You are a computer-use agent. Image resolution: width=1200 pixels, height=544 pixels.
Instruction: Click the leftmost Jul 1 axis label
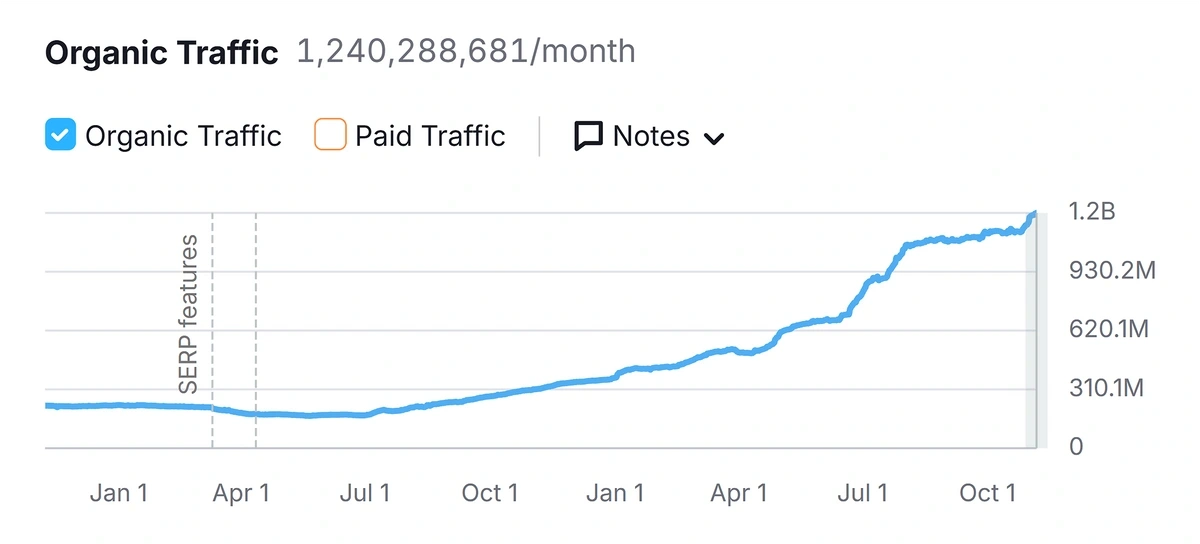367,492
